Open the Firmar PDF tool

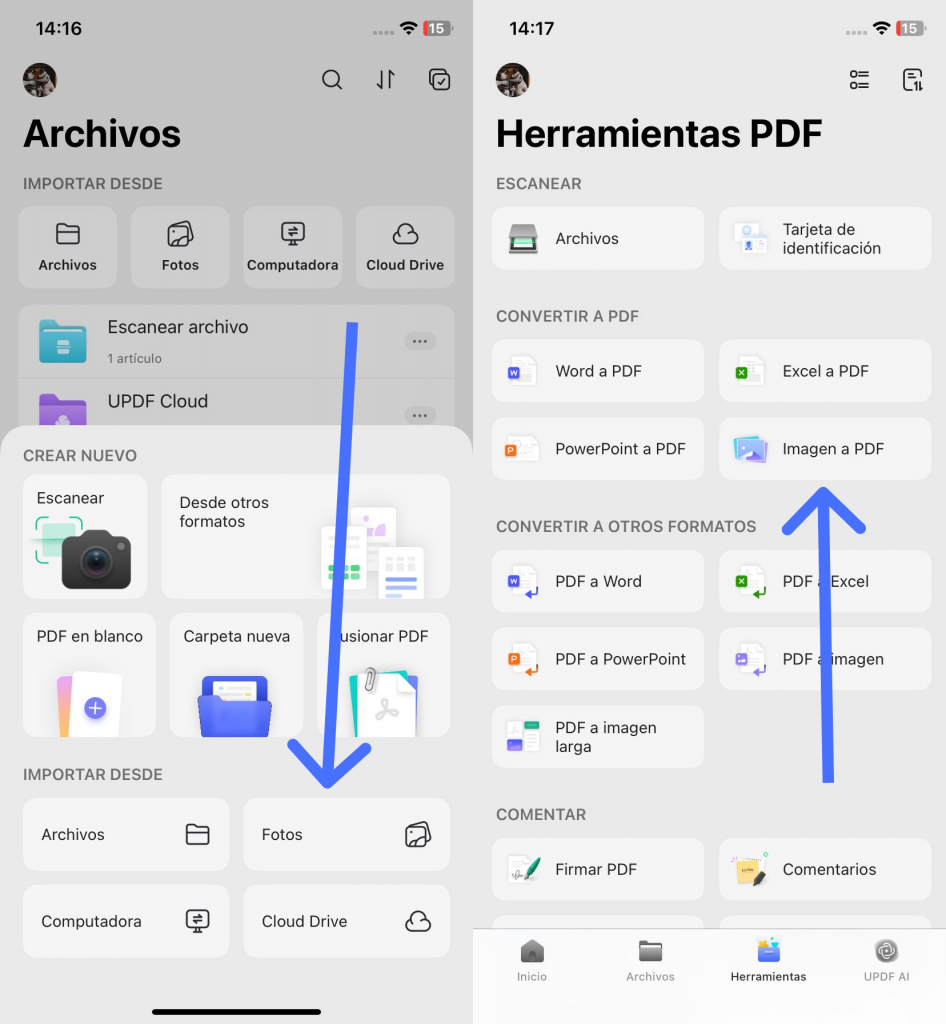point(598,869)
